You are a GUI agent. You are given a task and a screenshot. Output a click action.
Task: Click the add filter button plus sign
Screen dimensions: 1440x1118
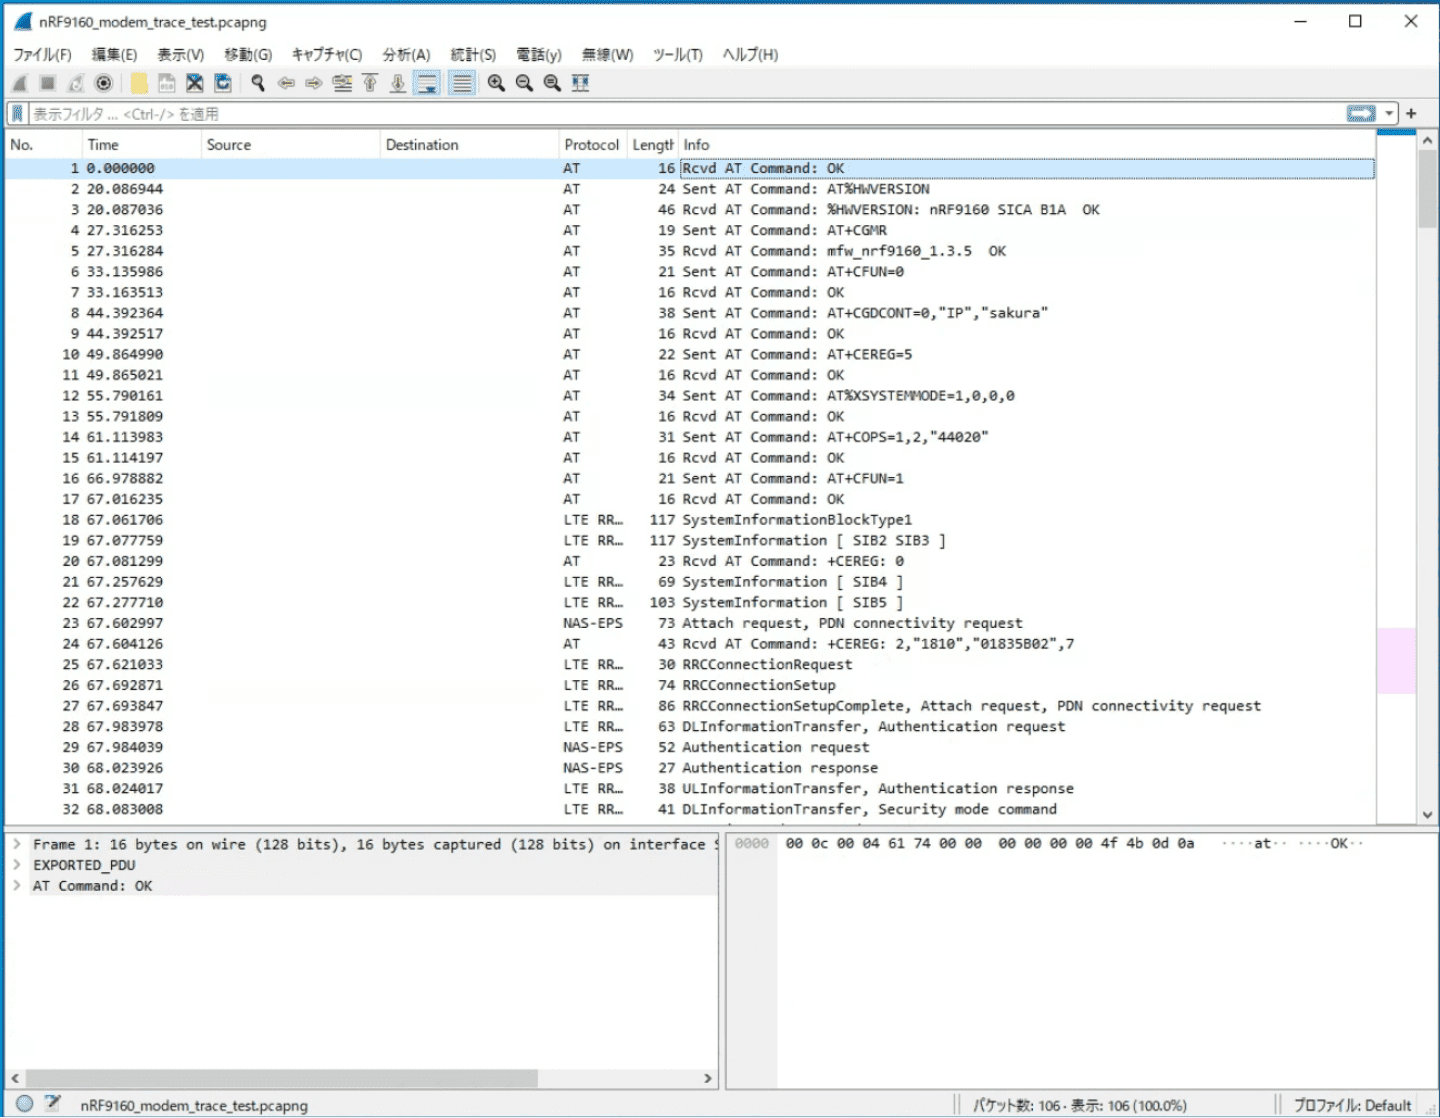pyautogui.click(x=1411, y=114)
